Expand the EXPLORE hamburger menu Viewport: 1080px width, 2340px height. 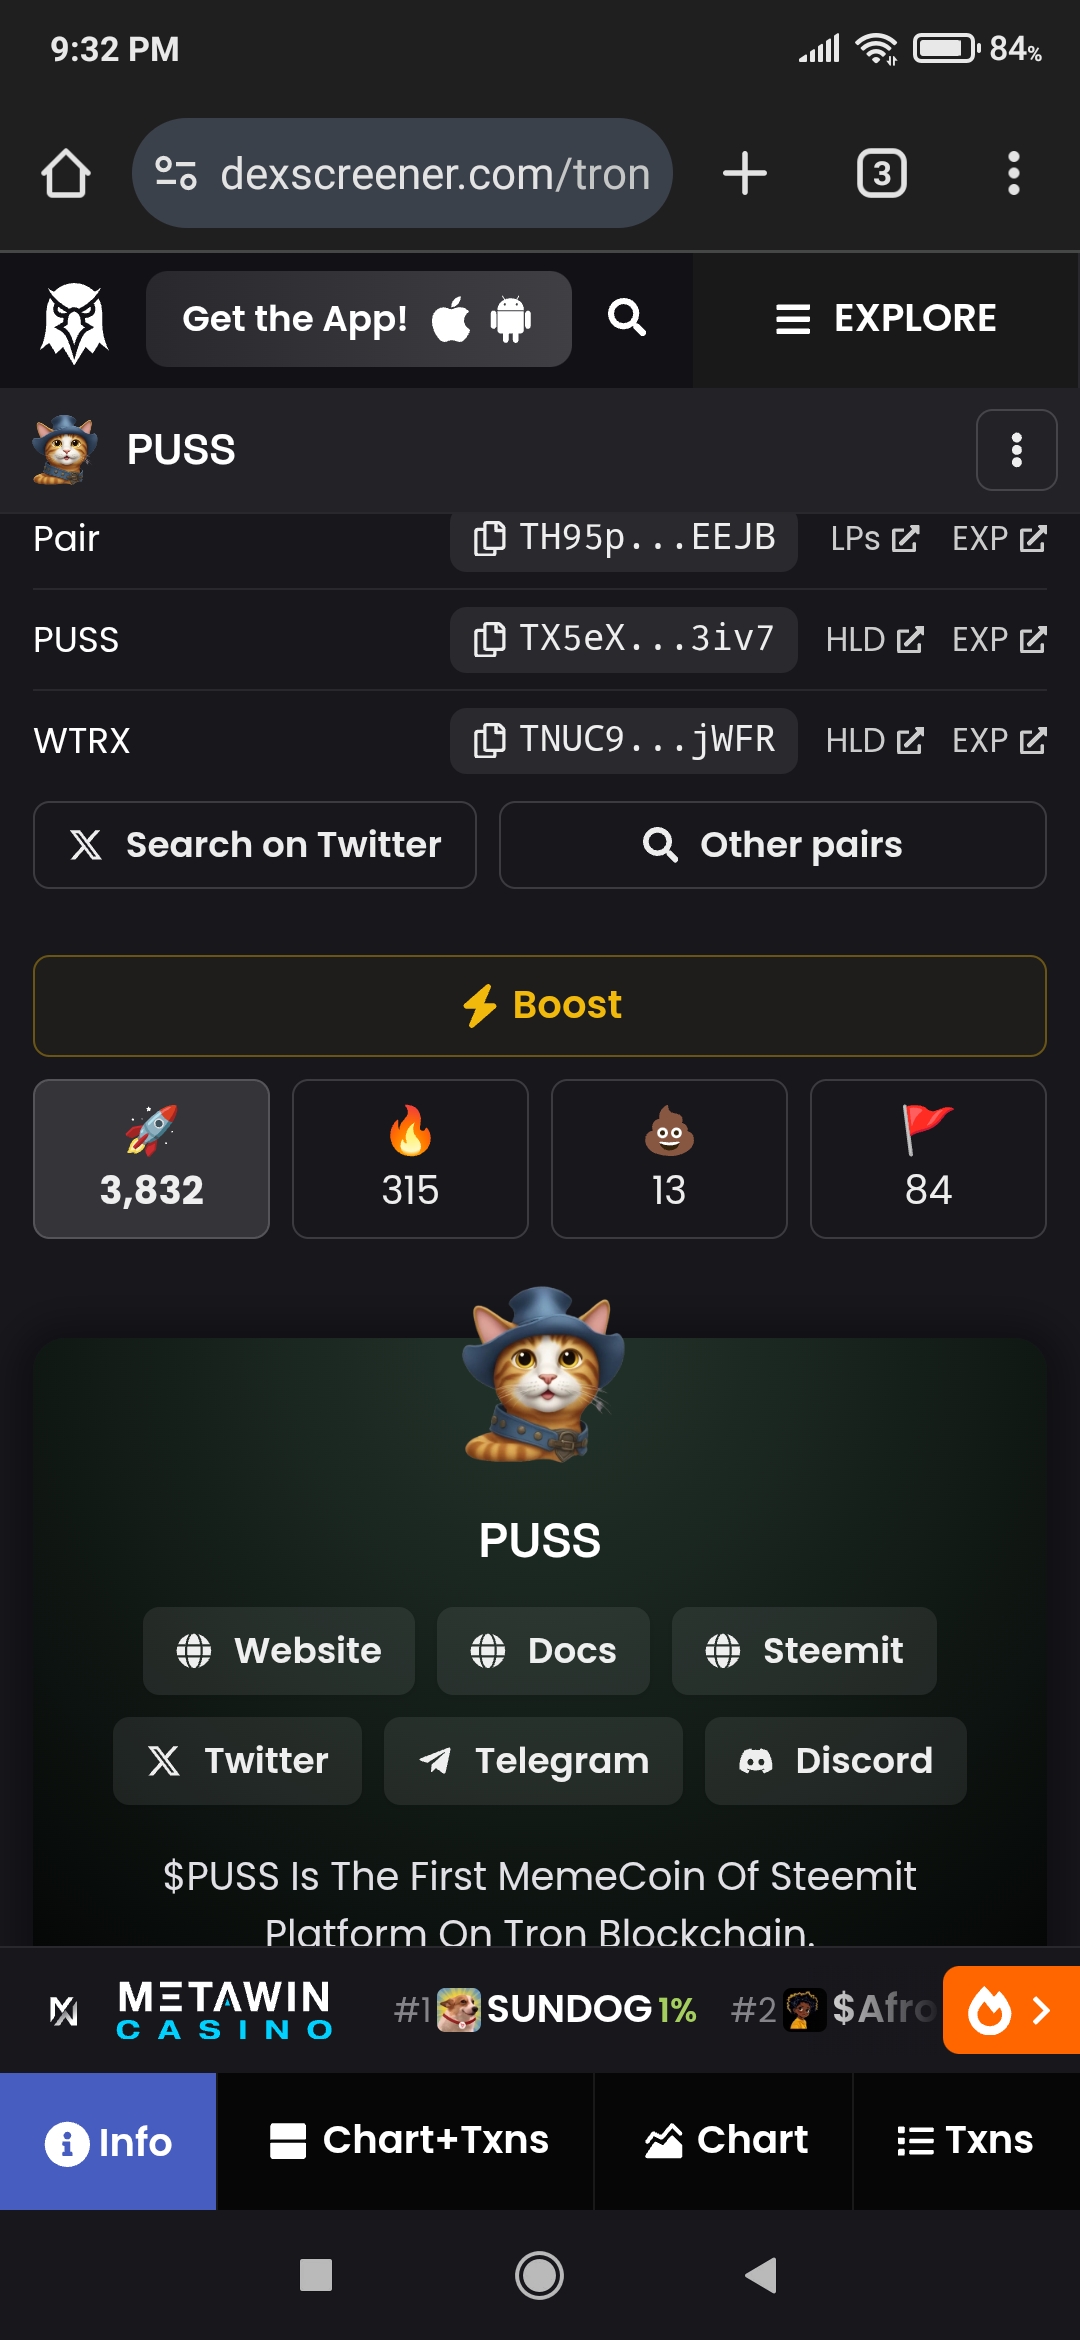click(x=886, y=319)
